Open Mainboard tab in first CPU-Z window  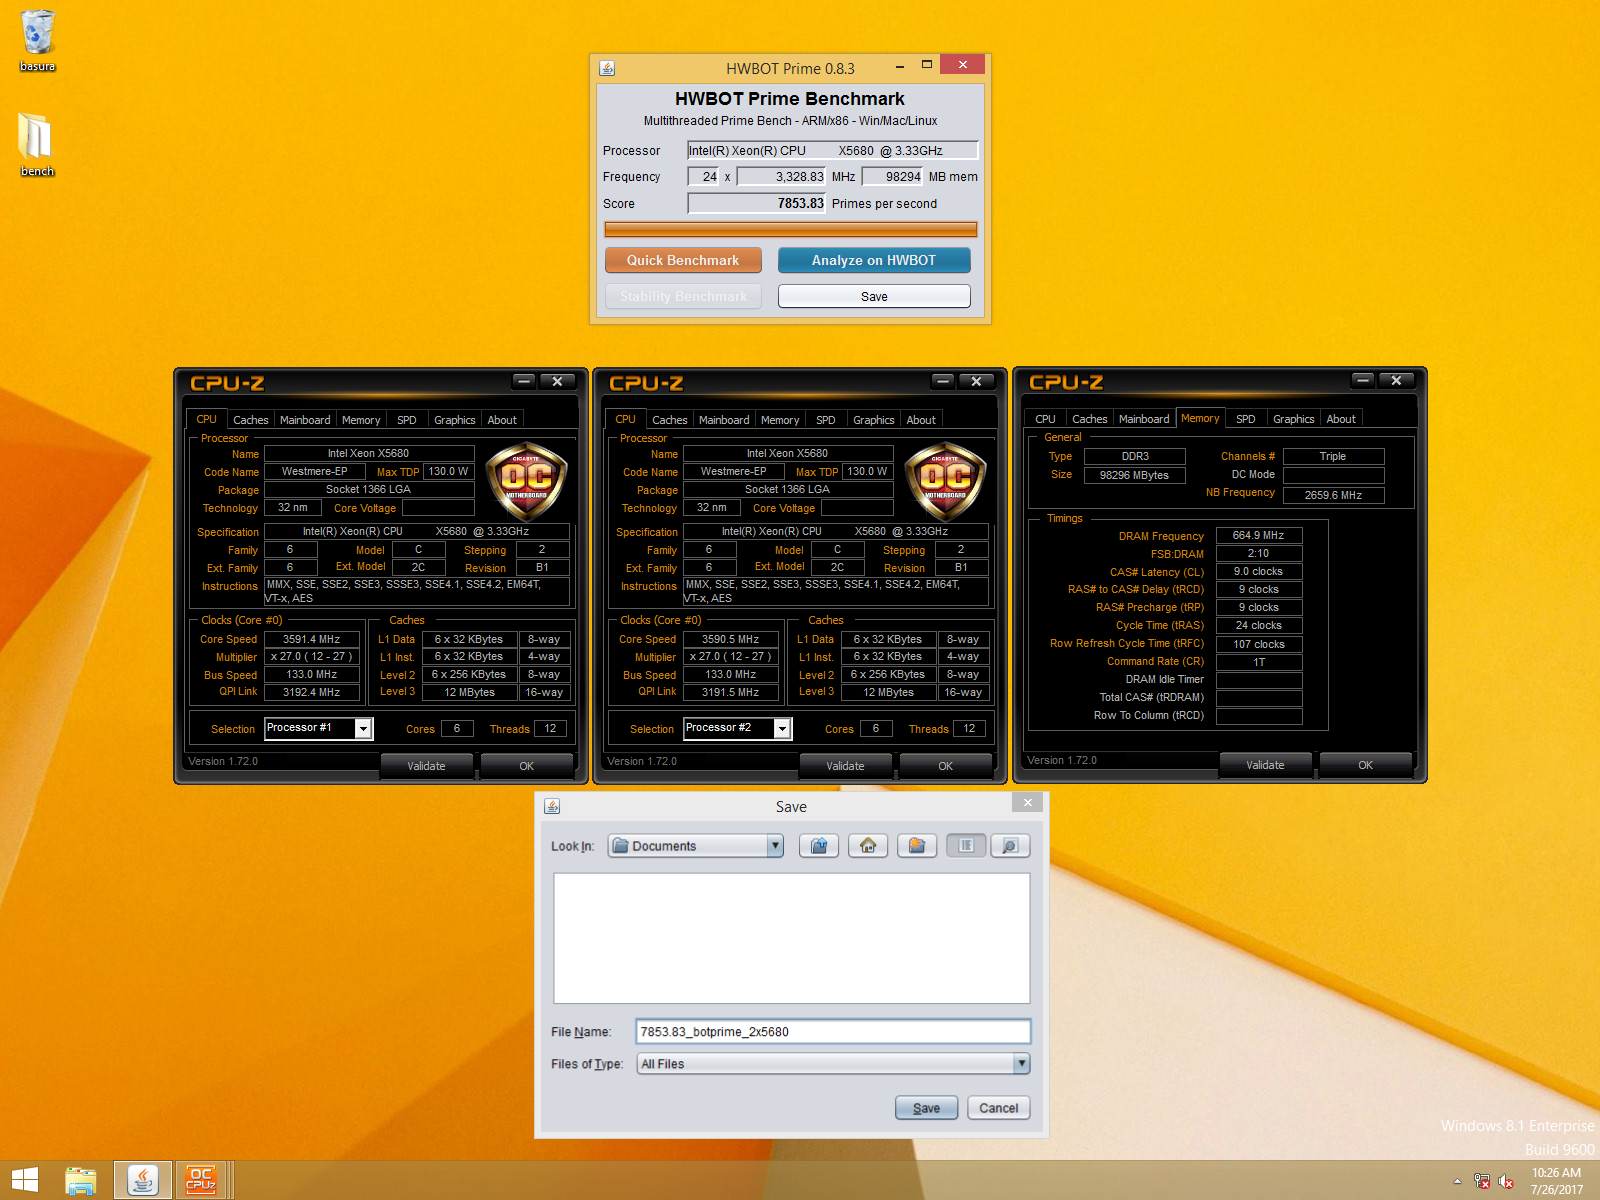305,420
